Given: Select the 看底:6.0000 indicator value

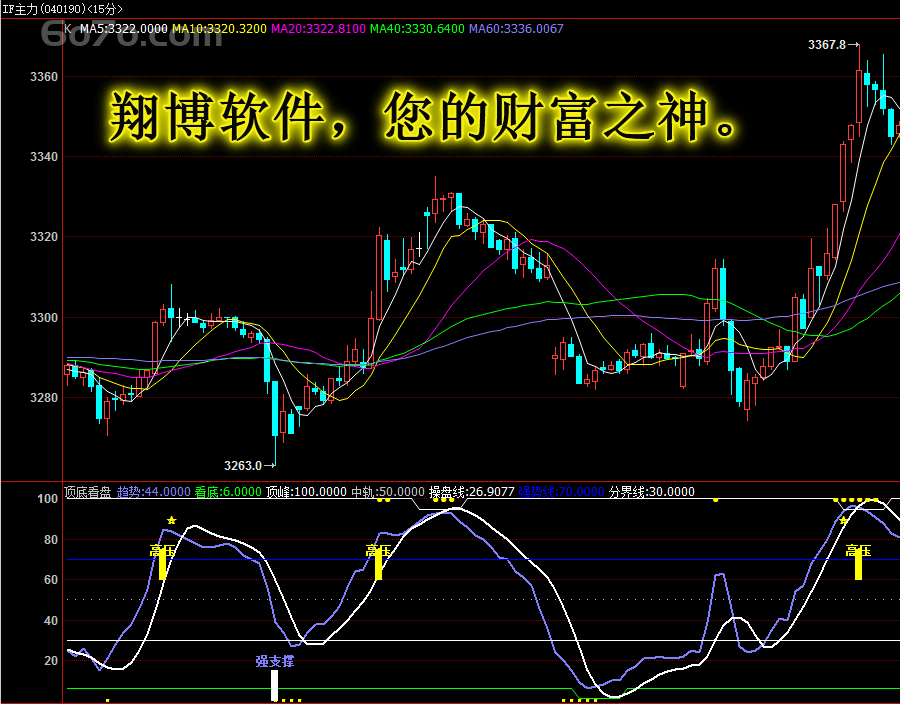Looking at the screenshot, I should [x=227, y=492].
